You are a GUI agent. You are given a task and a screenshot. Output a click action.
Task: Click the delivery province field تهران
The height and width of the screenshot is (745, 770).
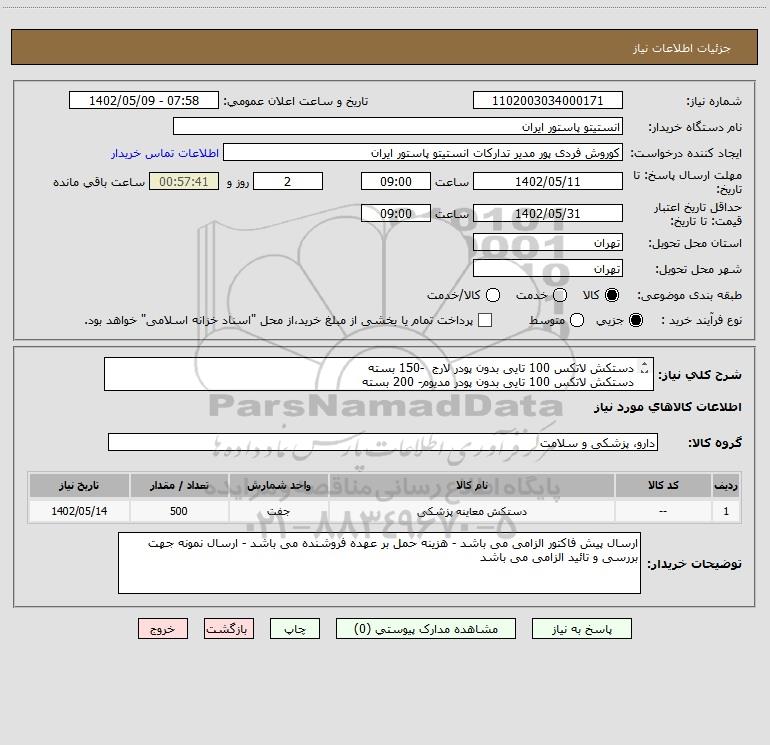tap(548, 242)
